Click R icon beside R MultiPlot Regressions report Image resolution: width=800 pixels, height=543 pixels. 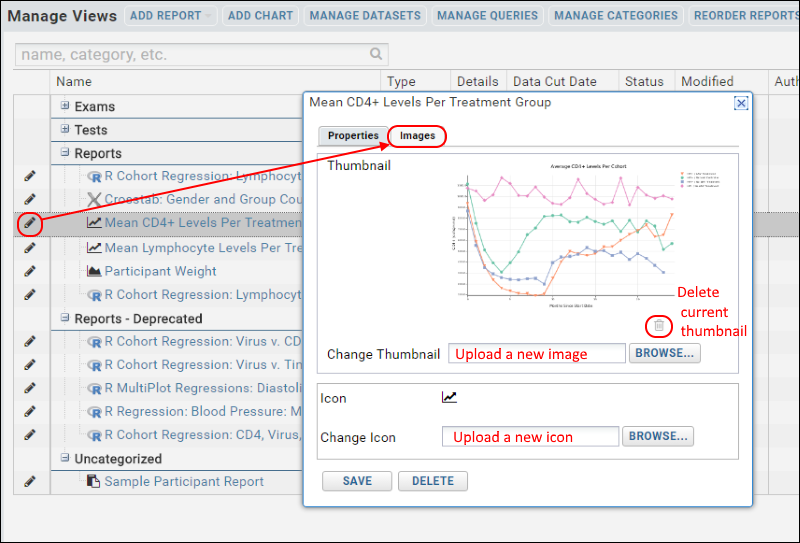94,388
